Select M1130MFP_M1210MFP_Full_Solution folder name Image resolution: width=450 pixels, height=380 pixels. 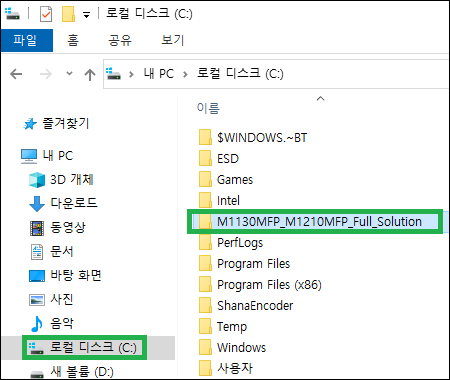pyautogui.click(x=319, y=222)
